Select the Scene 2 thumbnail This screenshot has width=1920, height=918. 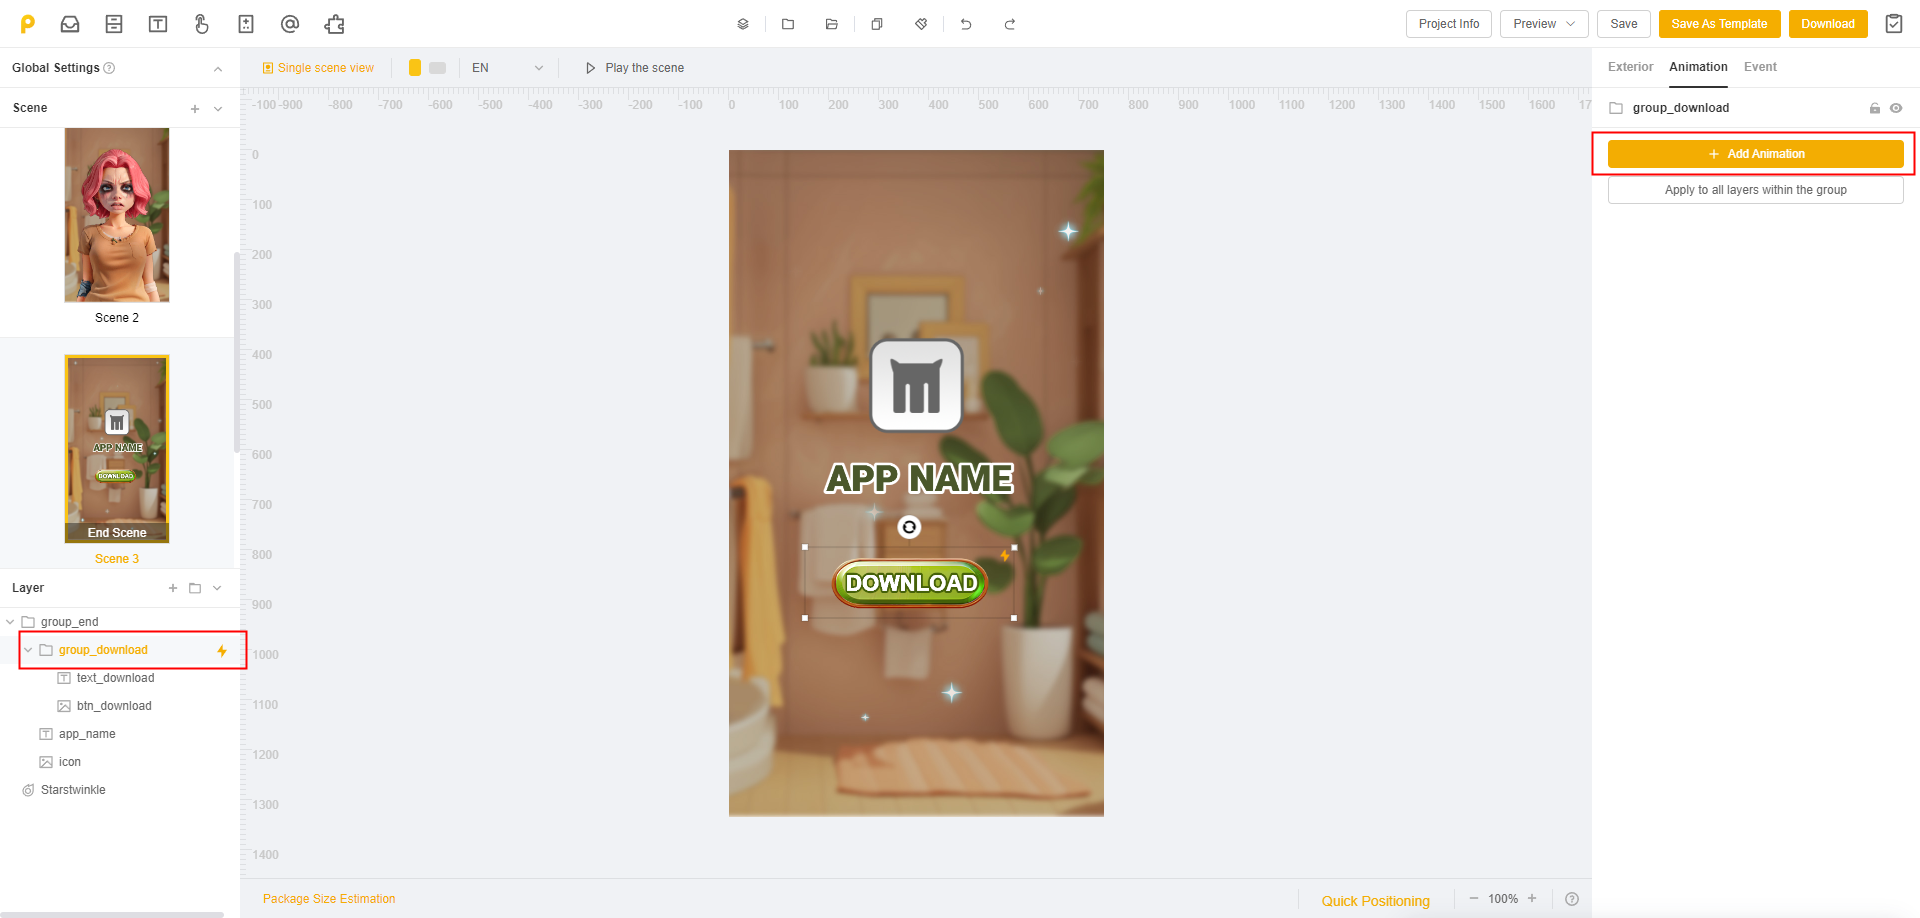117,215
